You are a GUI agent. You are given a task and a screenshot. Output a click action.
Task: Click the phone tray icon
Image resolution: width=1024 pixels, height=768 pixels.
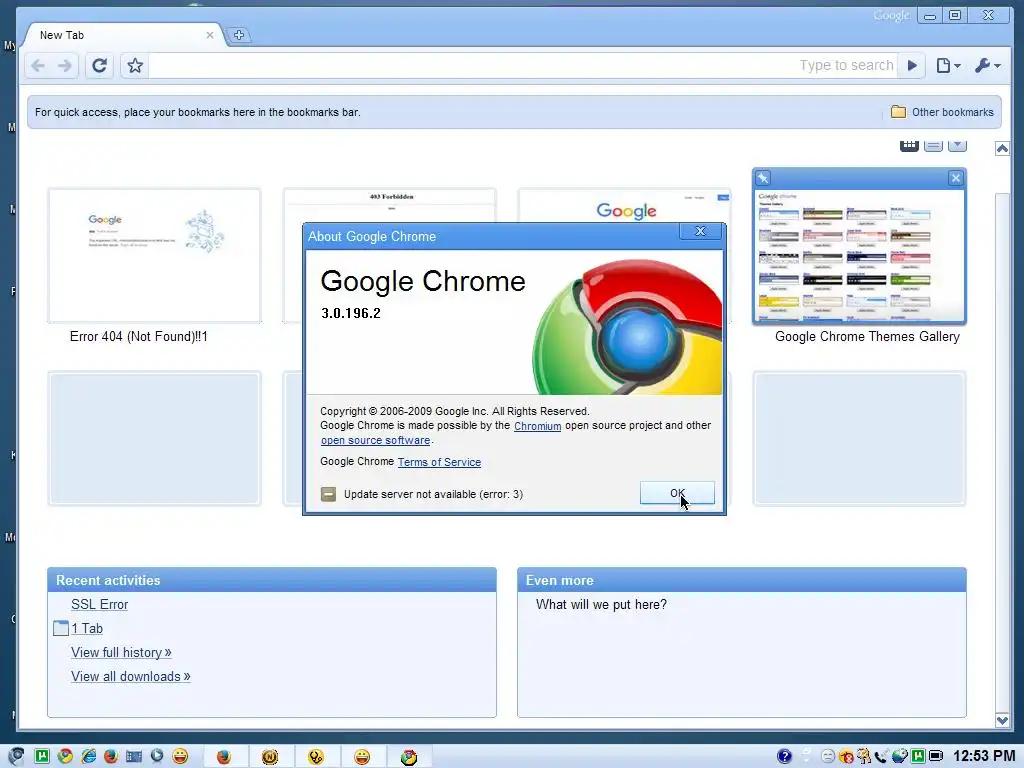tap(882, 756)
